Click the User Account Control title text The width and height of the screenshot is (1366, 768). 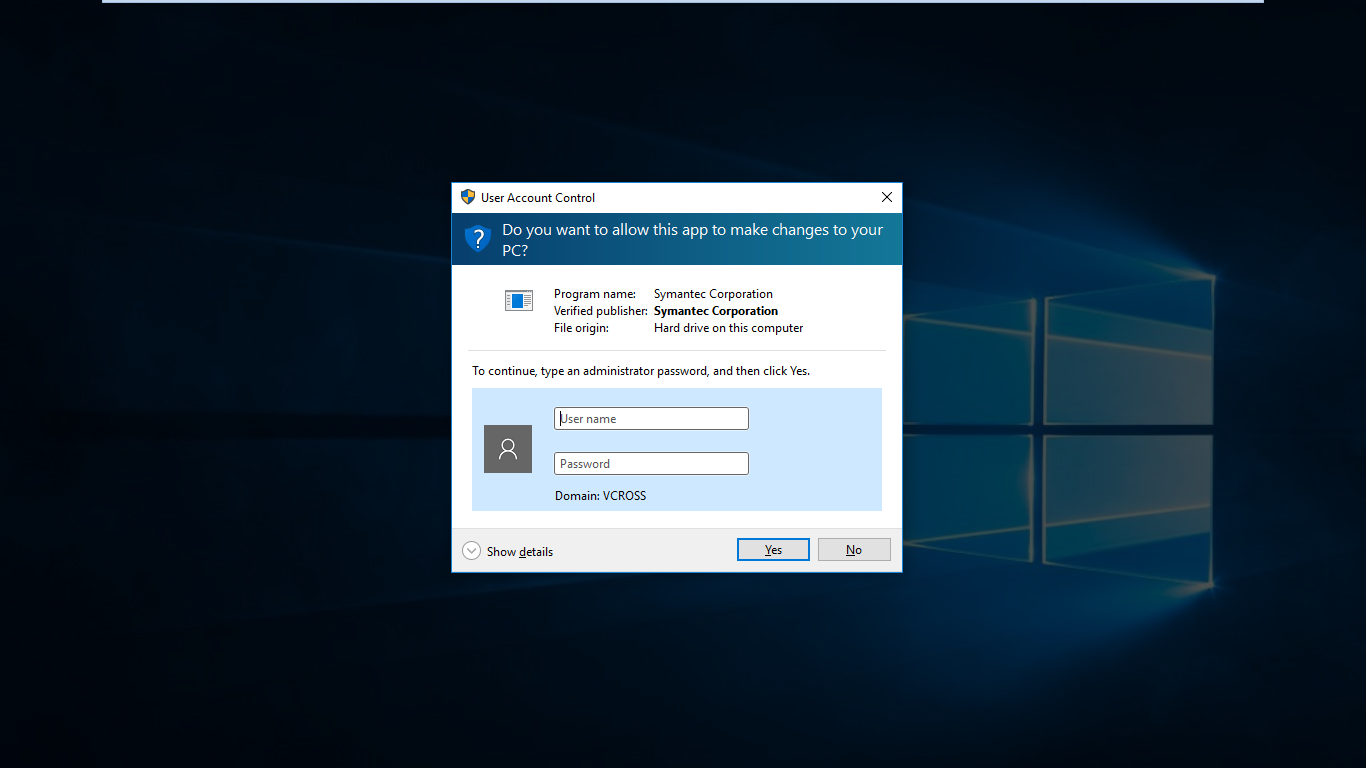[x=538, y=198]
